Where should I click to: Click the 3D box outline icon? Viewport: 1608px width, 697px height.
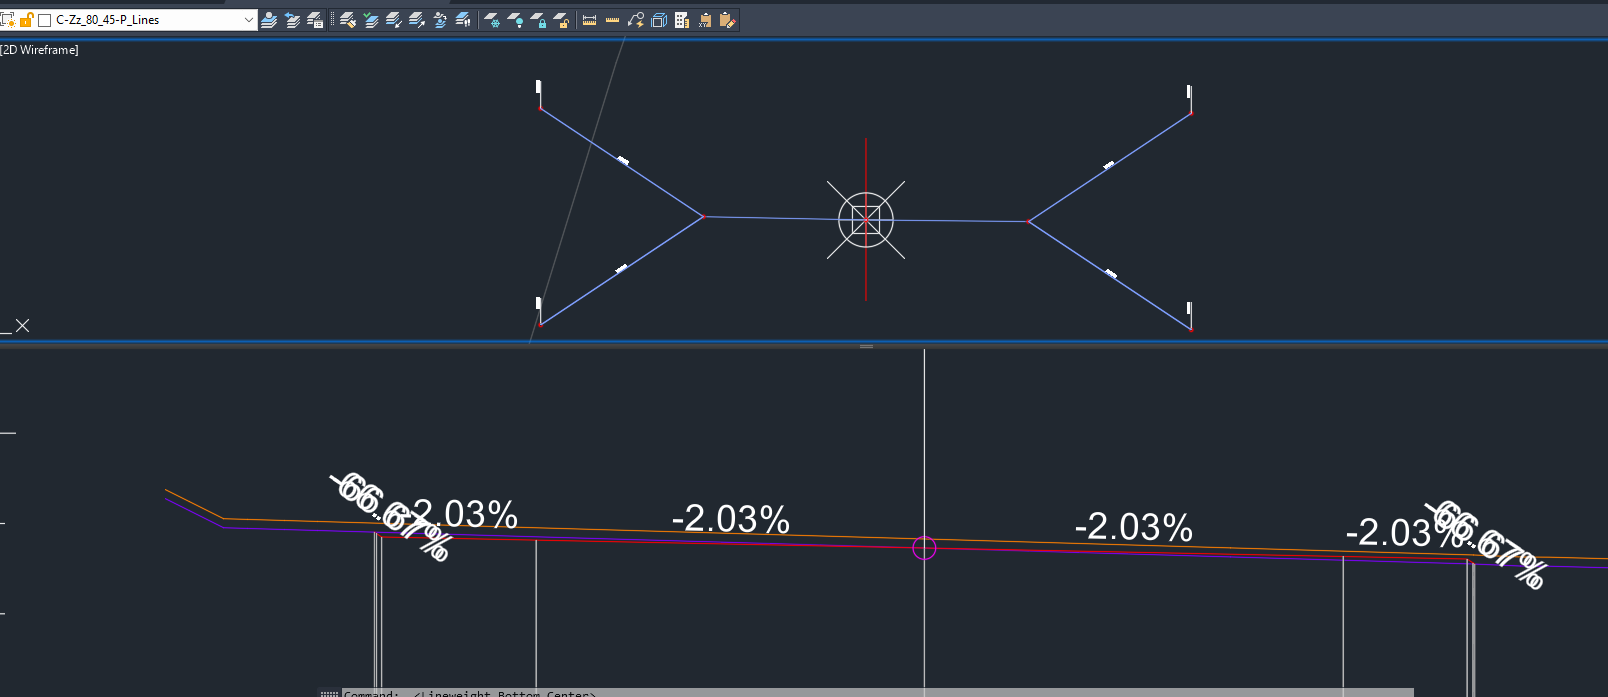(659, 20)
